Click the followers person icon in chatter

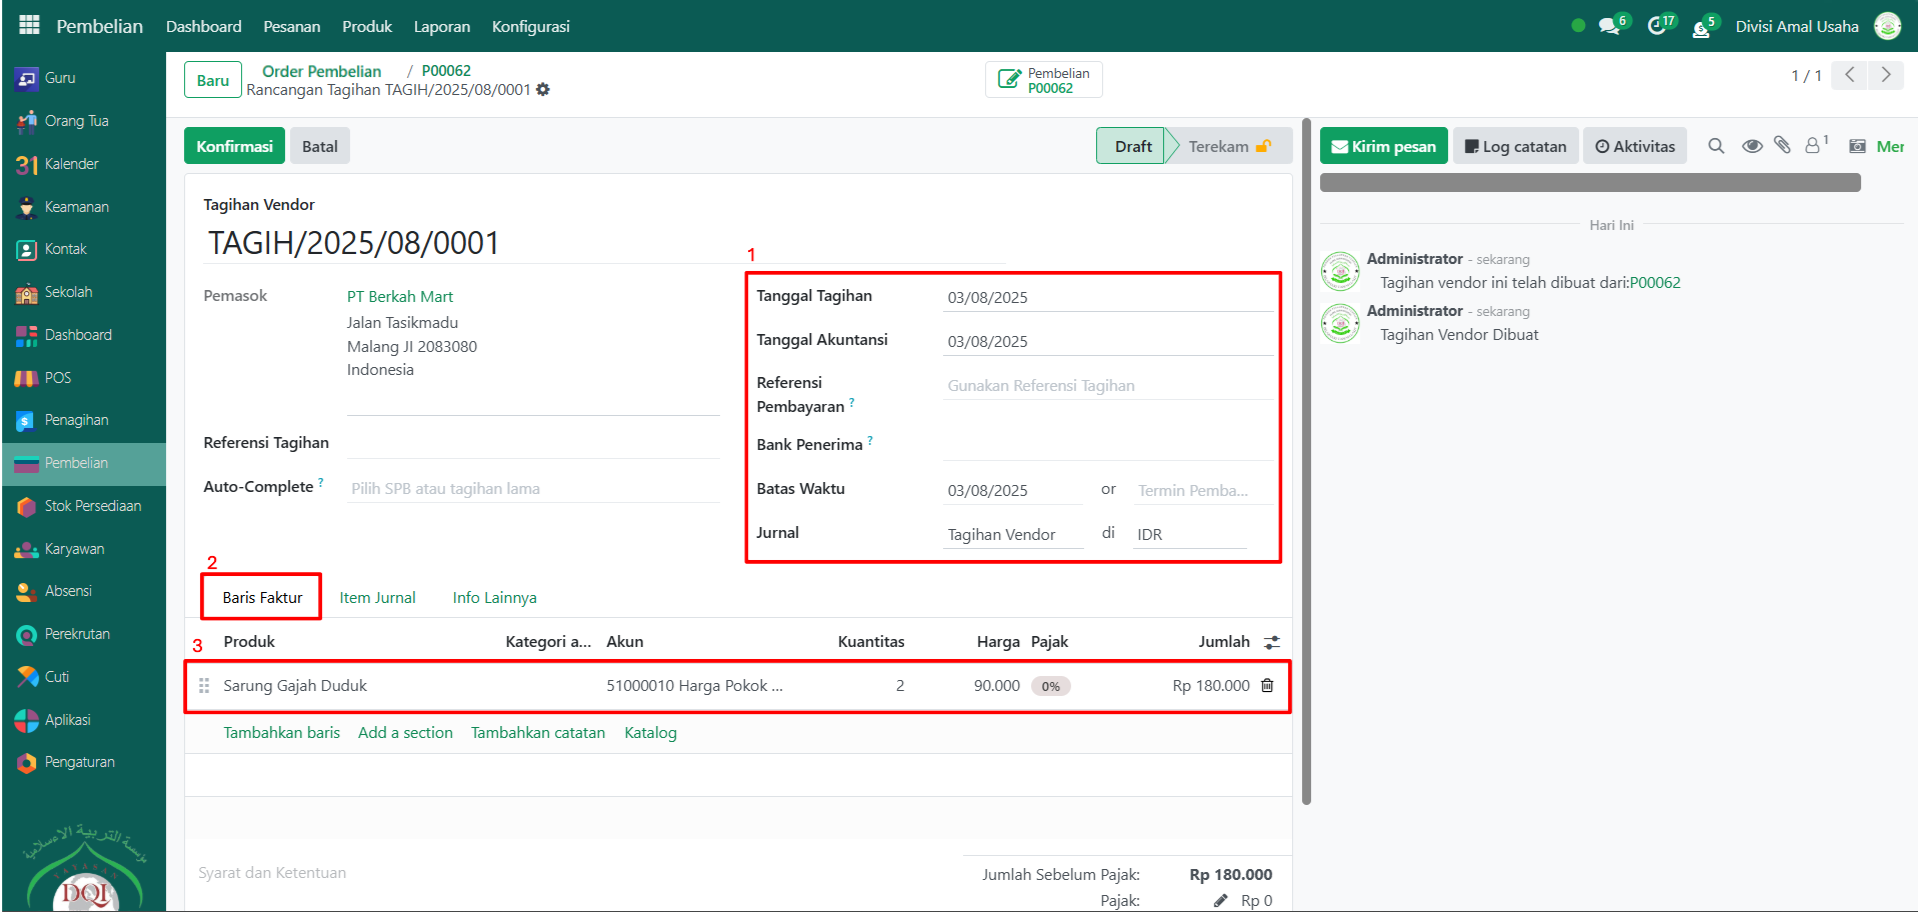[1813, 146]
